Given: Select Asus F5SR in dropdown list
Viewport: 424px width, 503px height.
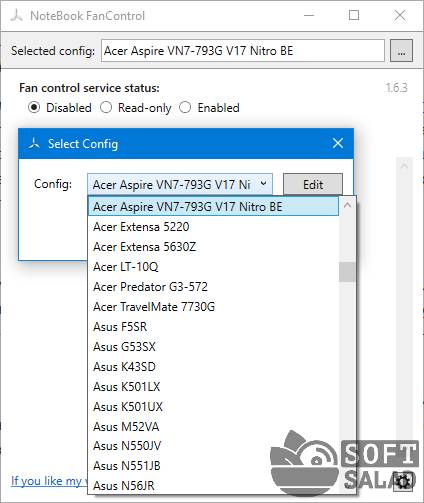Looking at the screenshot, I should pos(213,327).
